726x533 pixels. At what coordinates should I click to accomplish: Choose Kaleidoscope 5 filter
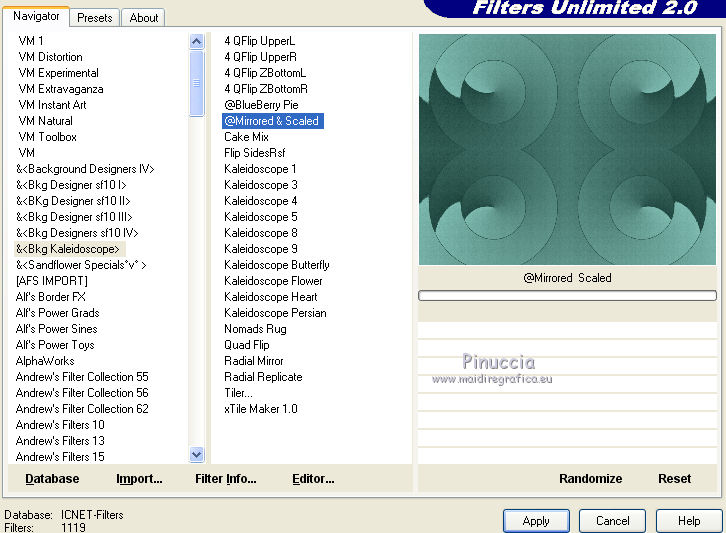(x=261, y=217)
